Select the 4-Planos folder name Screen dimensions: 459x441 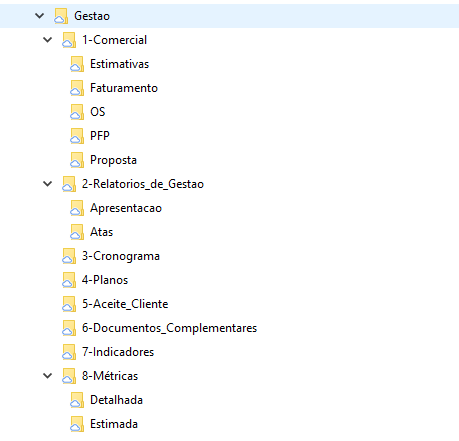[105, 280]
